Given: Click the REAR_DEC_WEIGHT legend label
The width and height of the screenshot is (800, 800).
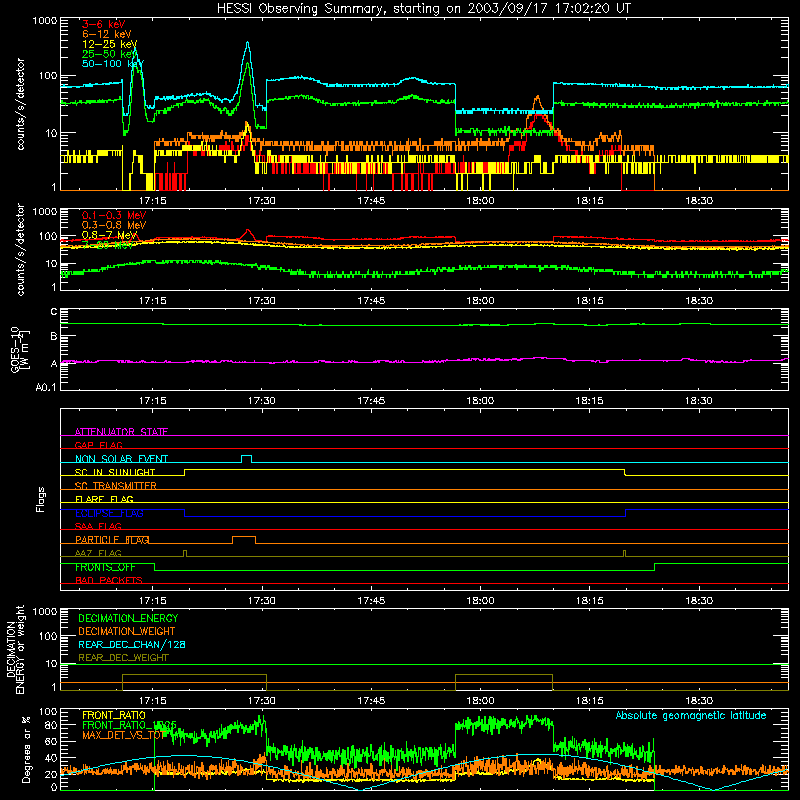Looking at the screenshot, I should pos(123,658).
